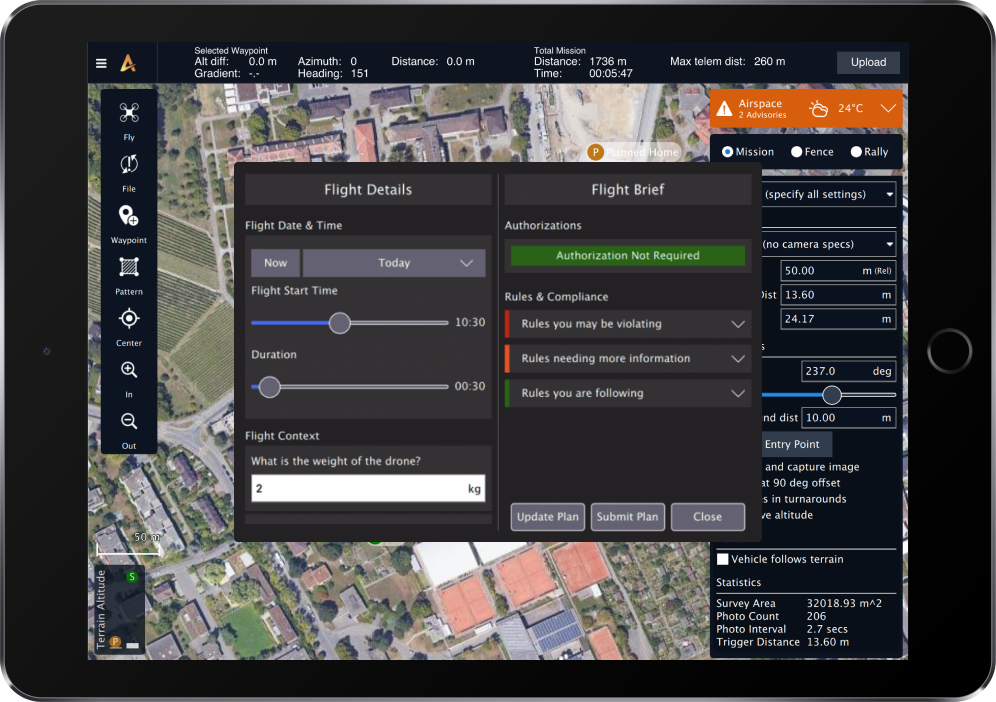The image size is (996, 702).
Task: Click the Heading 151 value
Action: (360, 74)
